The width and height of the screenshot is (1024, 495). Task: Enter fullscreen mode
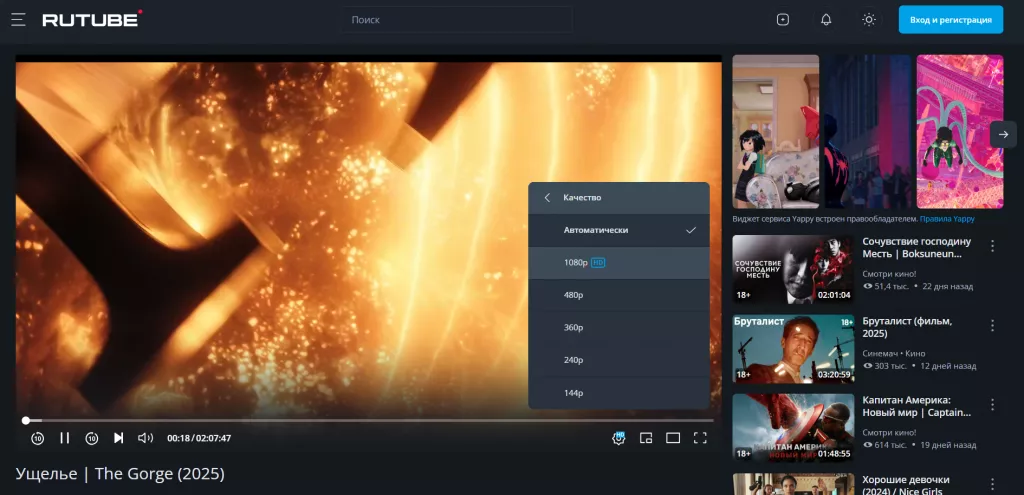[x=700, y=438]
